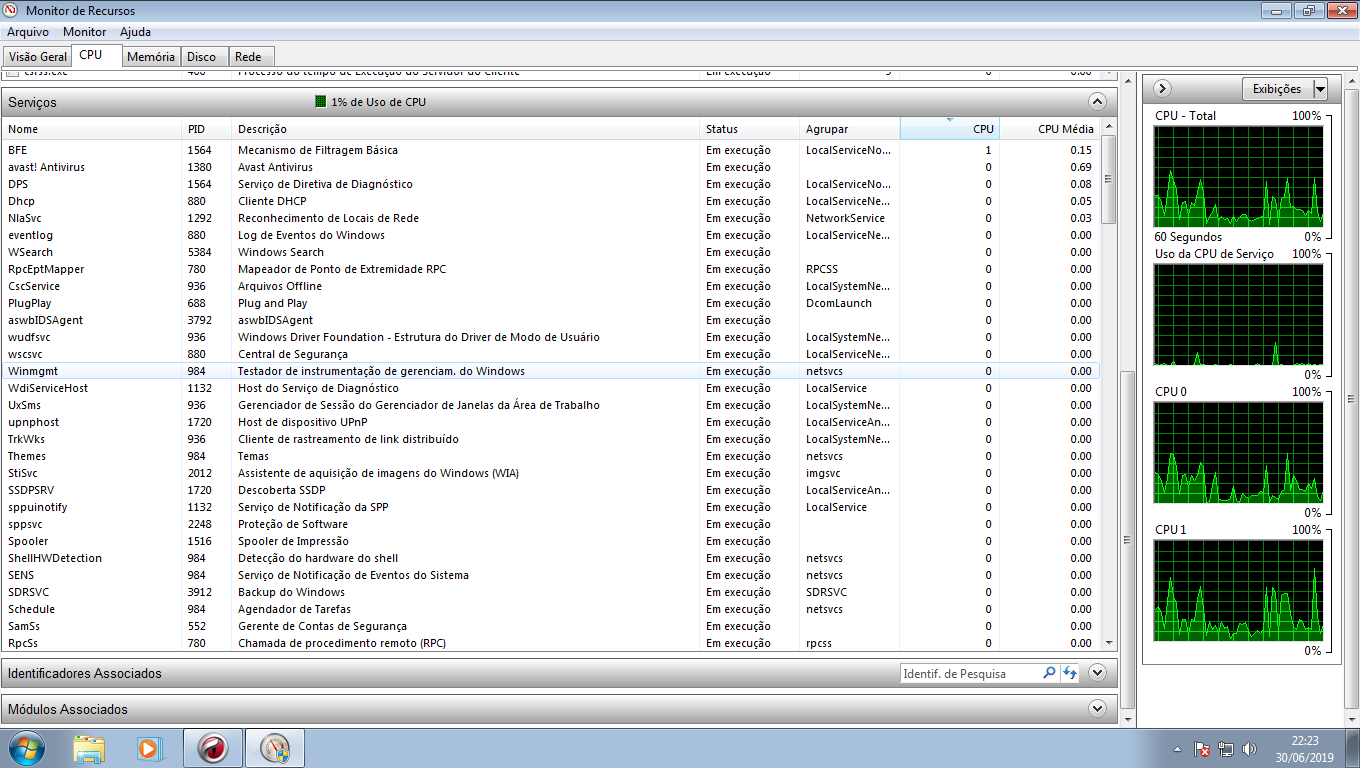Screen dimensions: 1360x768
Task: Open the Ajuda menu
Action: (x=135, y=32)
